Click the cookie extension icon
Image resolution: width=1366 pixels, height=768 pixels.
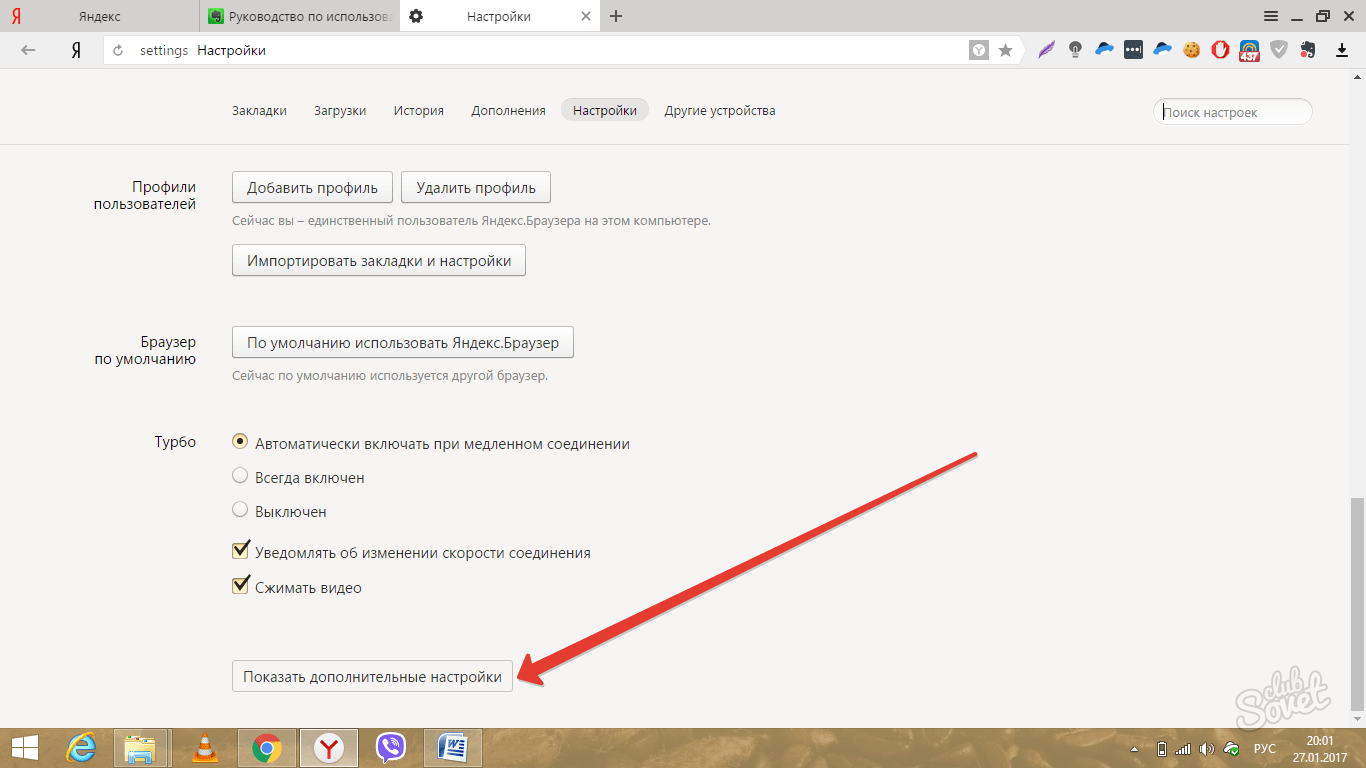coord(1191,49)
